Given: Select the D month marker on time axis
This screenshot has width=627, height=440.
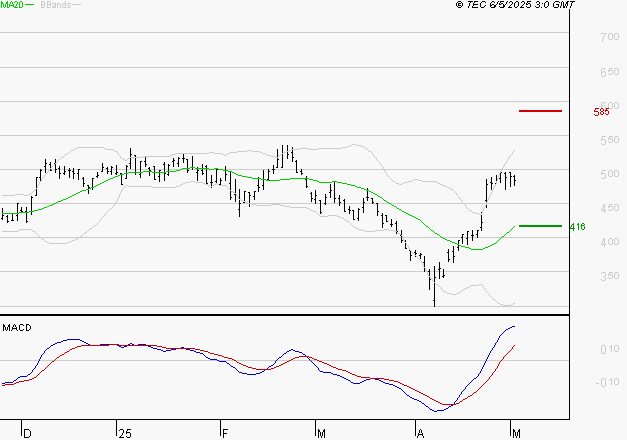Looking at the screenshot, I should pos(27,434).
